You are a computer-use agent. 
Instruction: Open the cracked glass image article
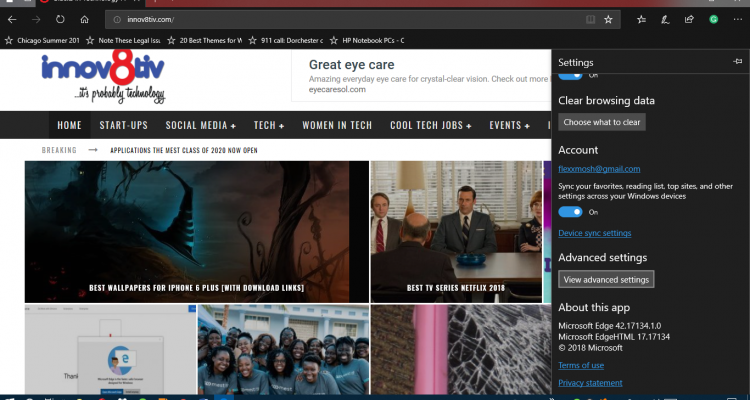pos(461,350)
